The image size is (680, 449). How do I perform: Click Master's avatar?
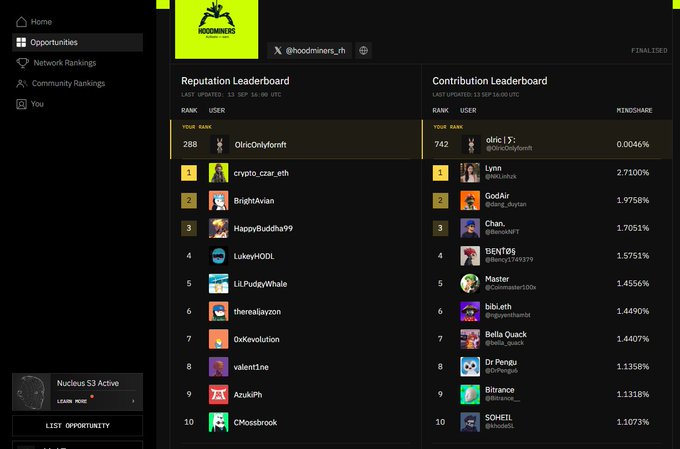[470, 284]
